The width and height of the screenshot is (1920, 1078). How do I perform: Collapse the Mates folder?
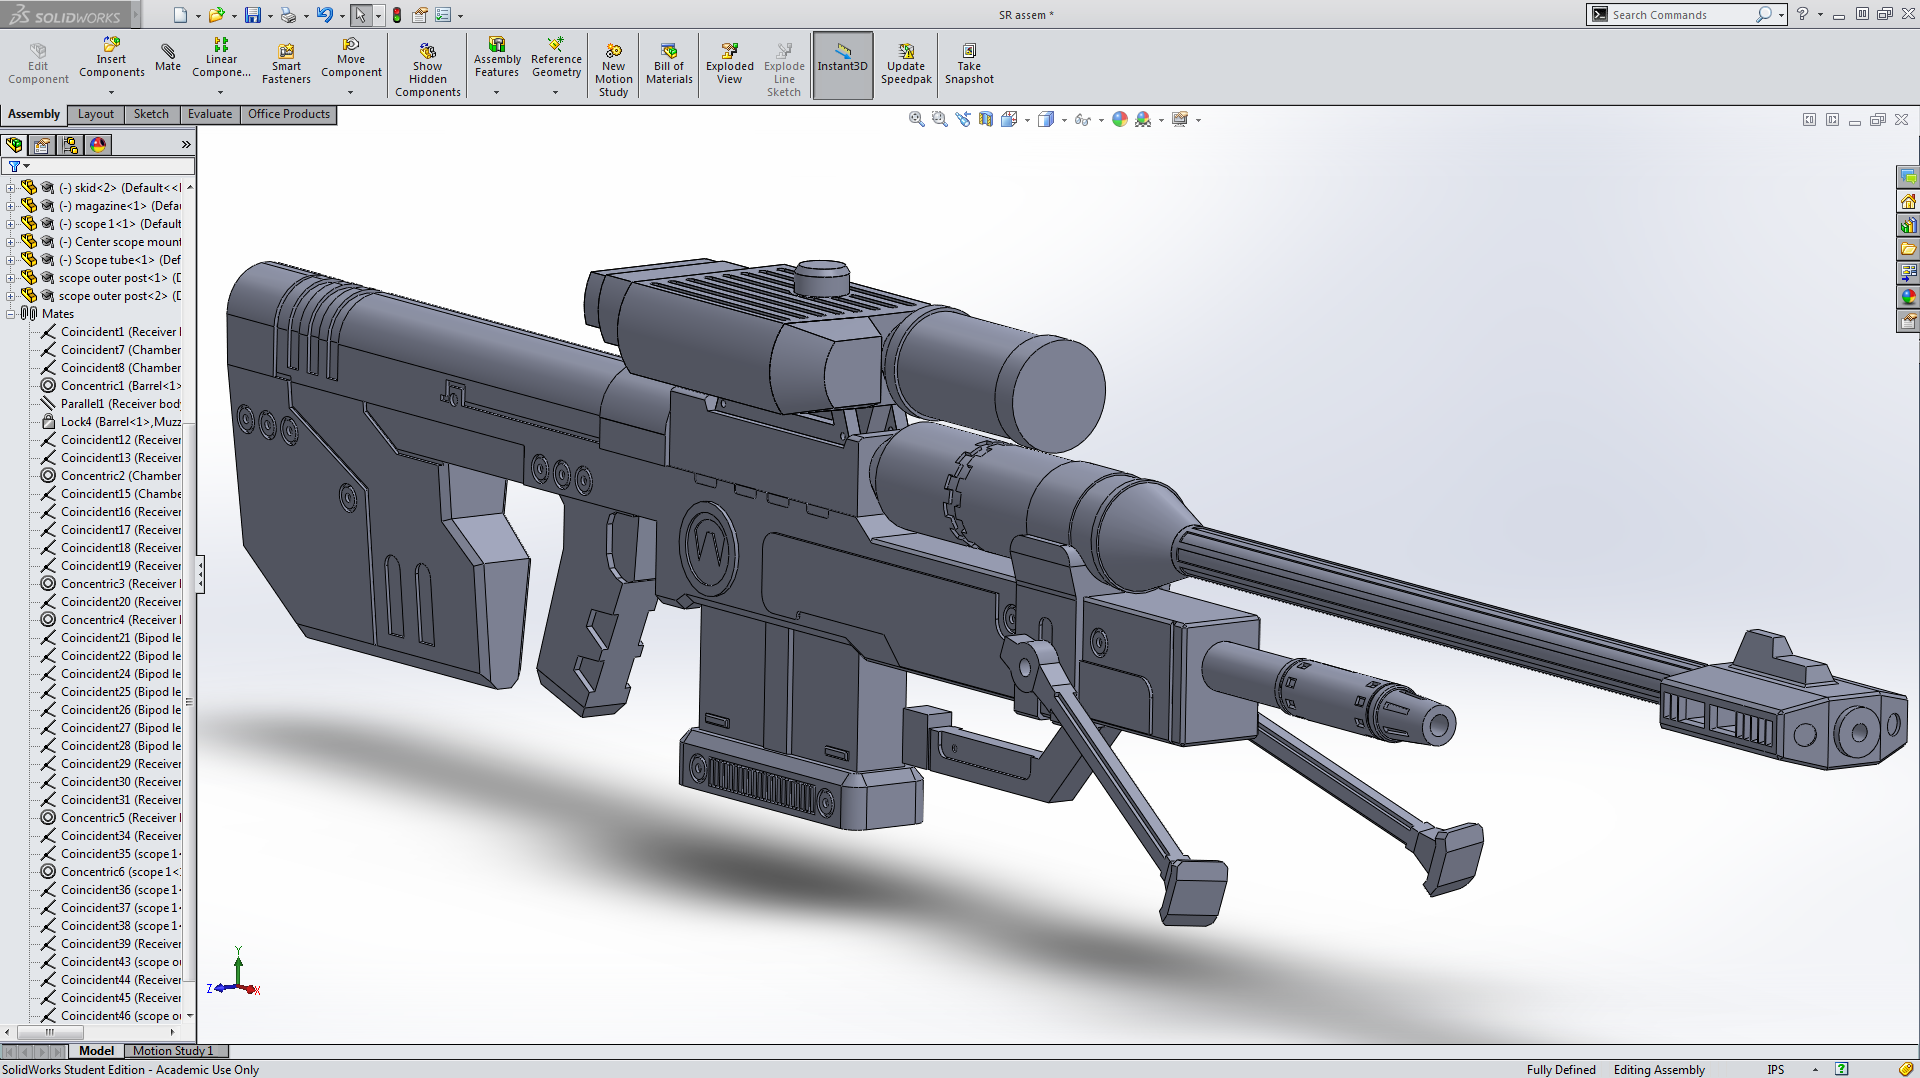[10, 314]
